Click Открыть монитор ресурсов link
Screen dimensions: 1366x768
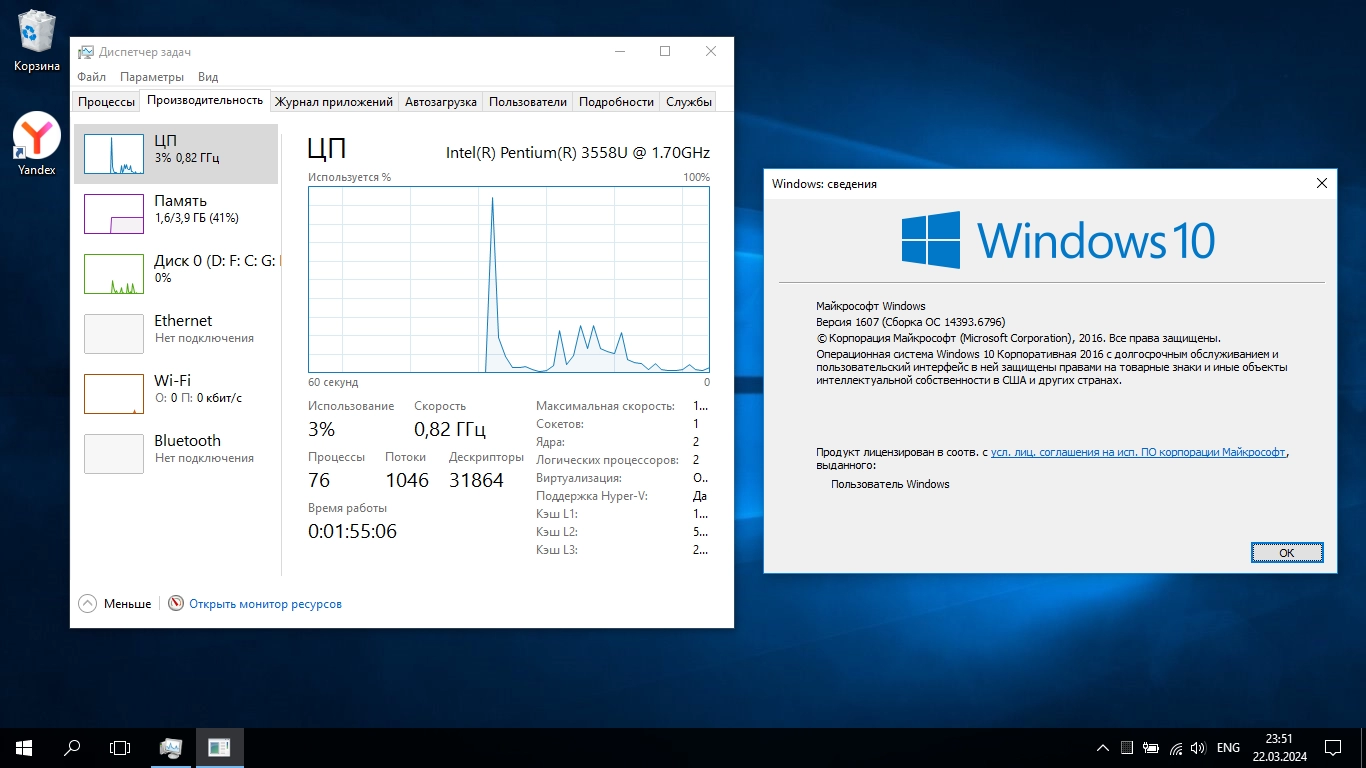(x=265, y=604)
